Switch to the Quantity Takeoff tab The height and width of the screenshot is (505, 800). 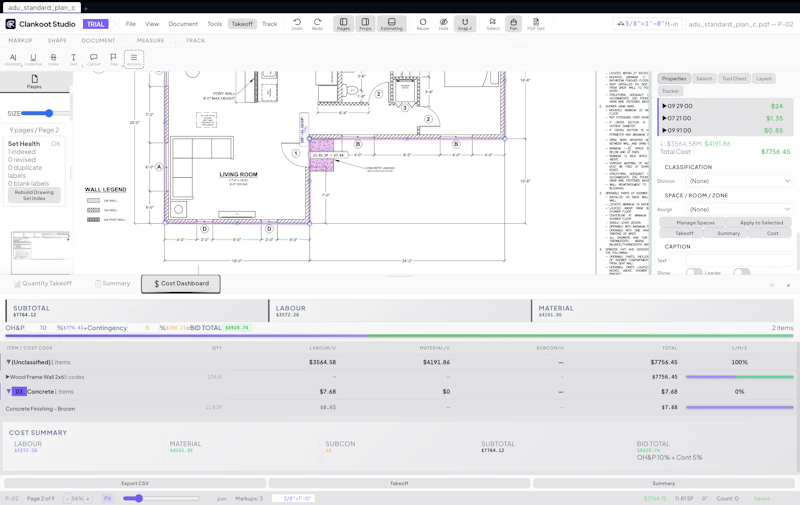(x=43, y=284)
